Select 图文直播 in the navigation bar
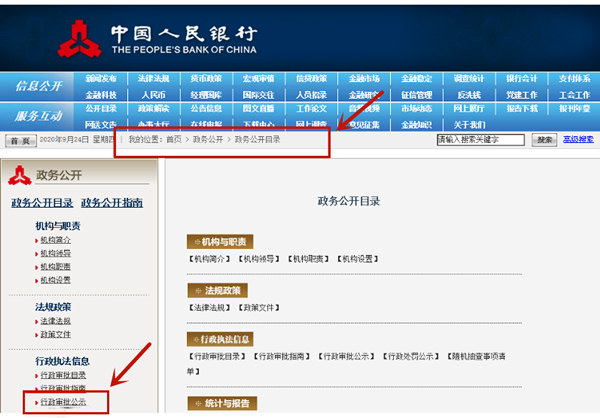This screenshot has height=418, width=600. 259,109
